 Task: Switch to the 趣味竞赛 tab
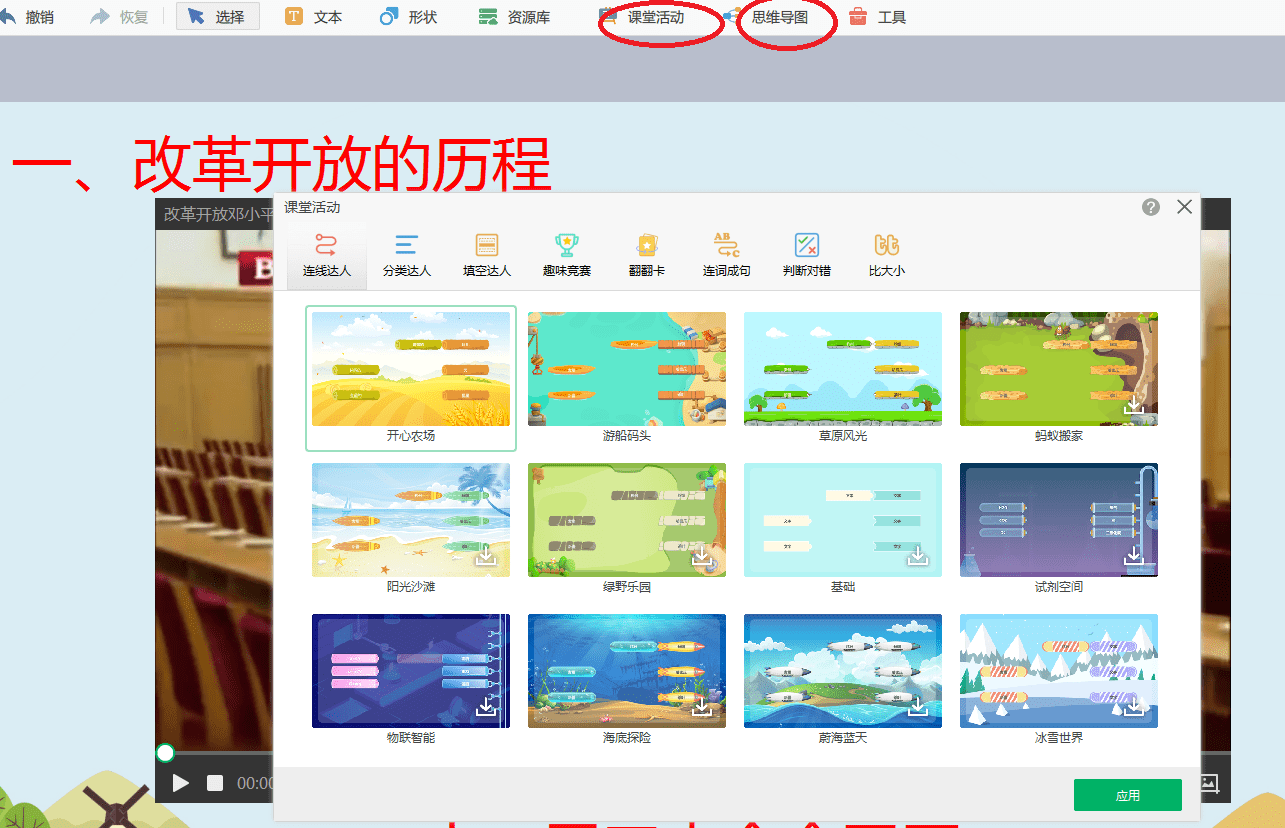pos(567,255)
